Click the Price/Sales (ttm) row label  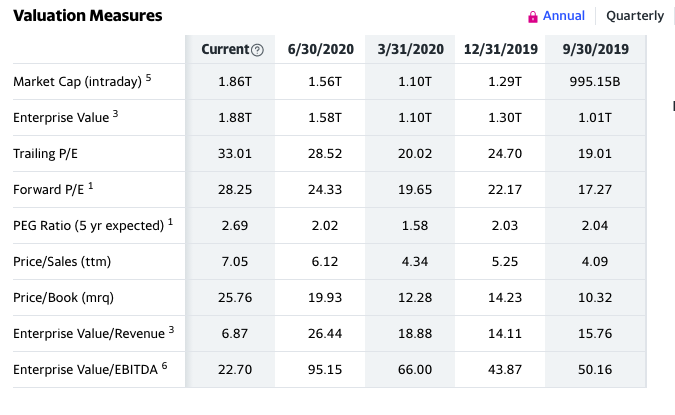[x=62, y=261]
